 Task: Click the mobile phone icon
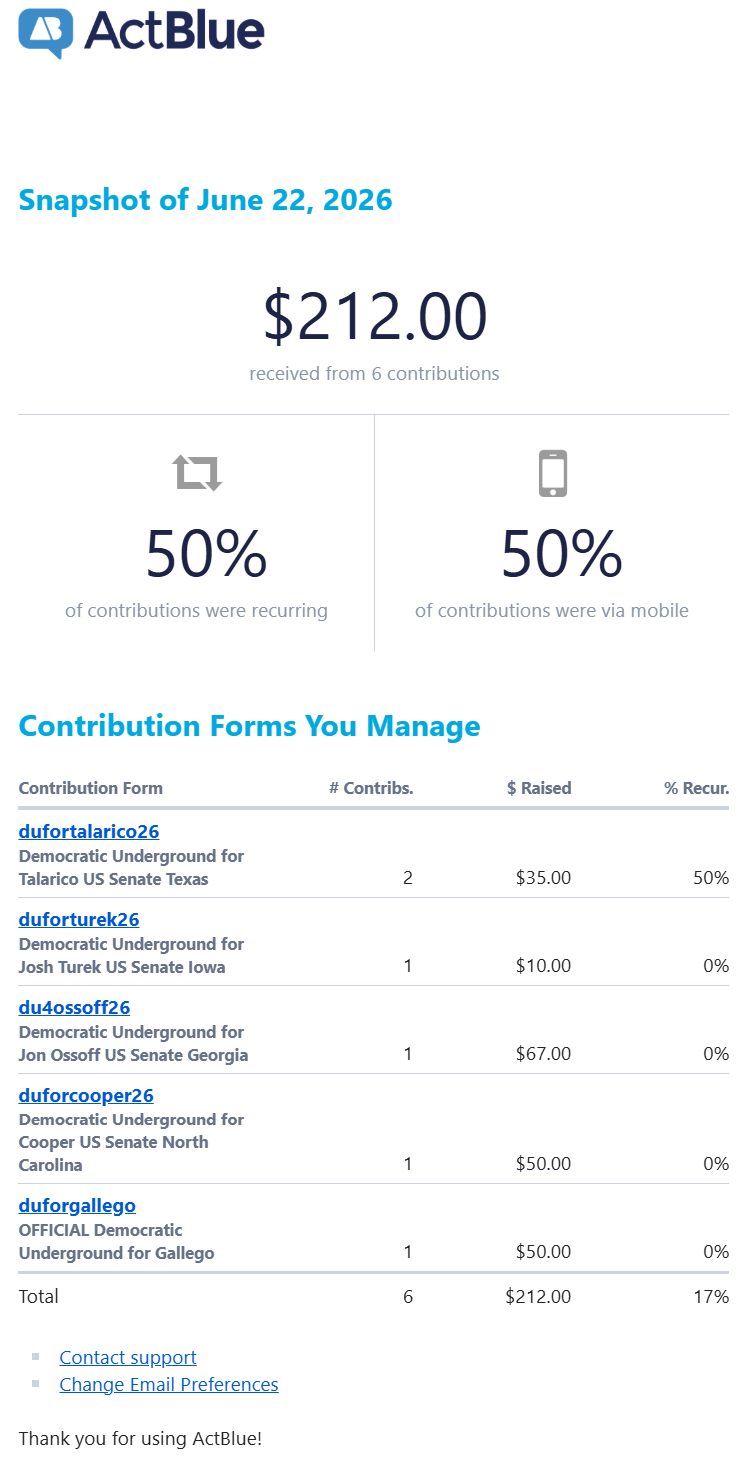point(553,473)
